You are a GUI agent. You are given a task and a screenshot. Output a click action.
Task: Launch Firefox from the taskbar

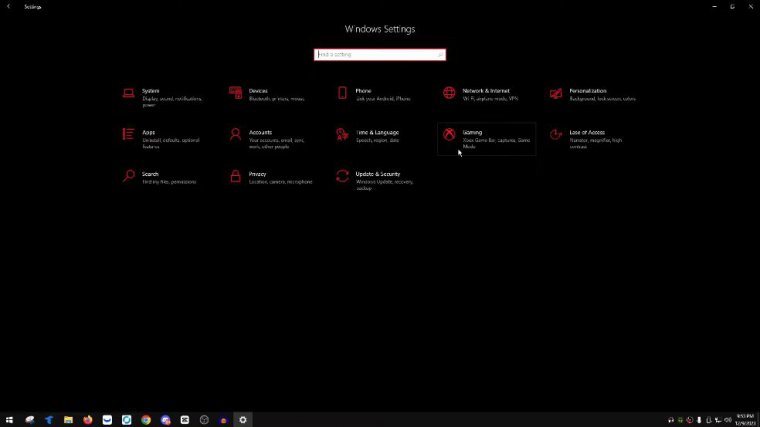click(88, 420)
